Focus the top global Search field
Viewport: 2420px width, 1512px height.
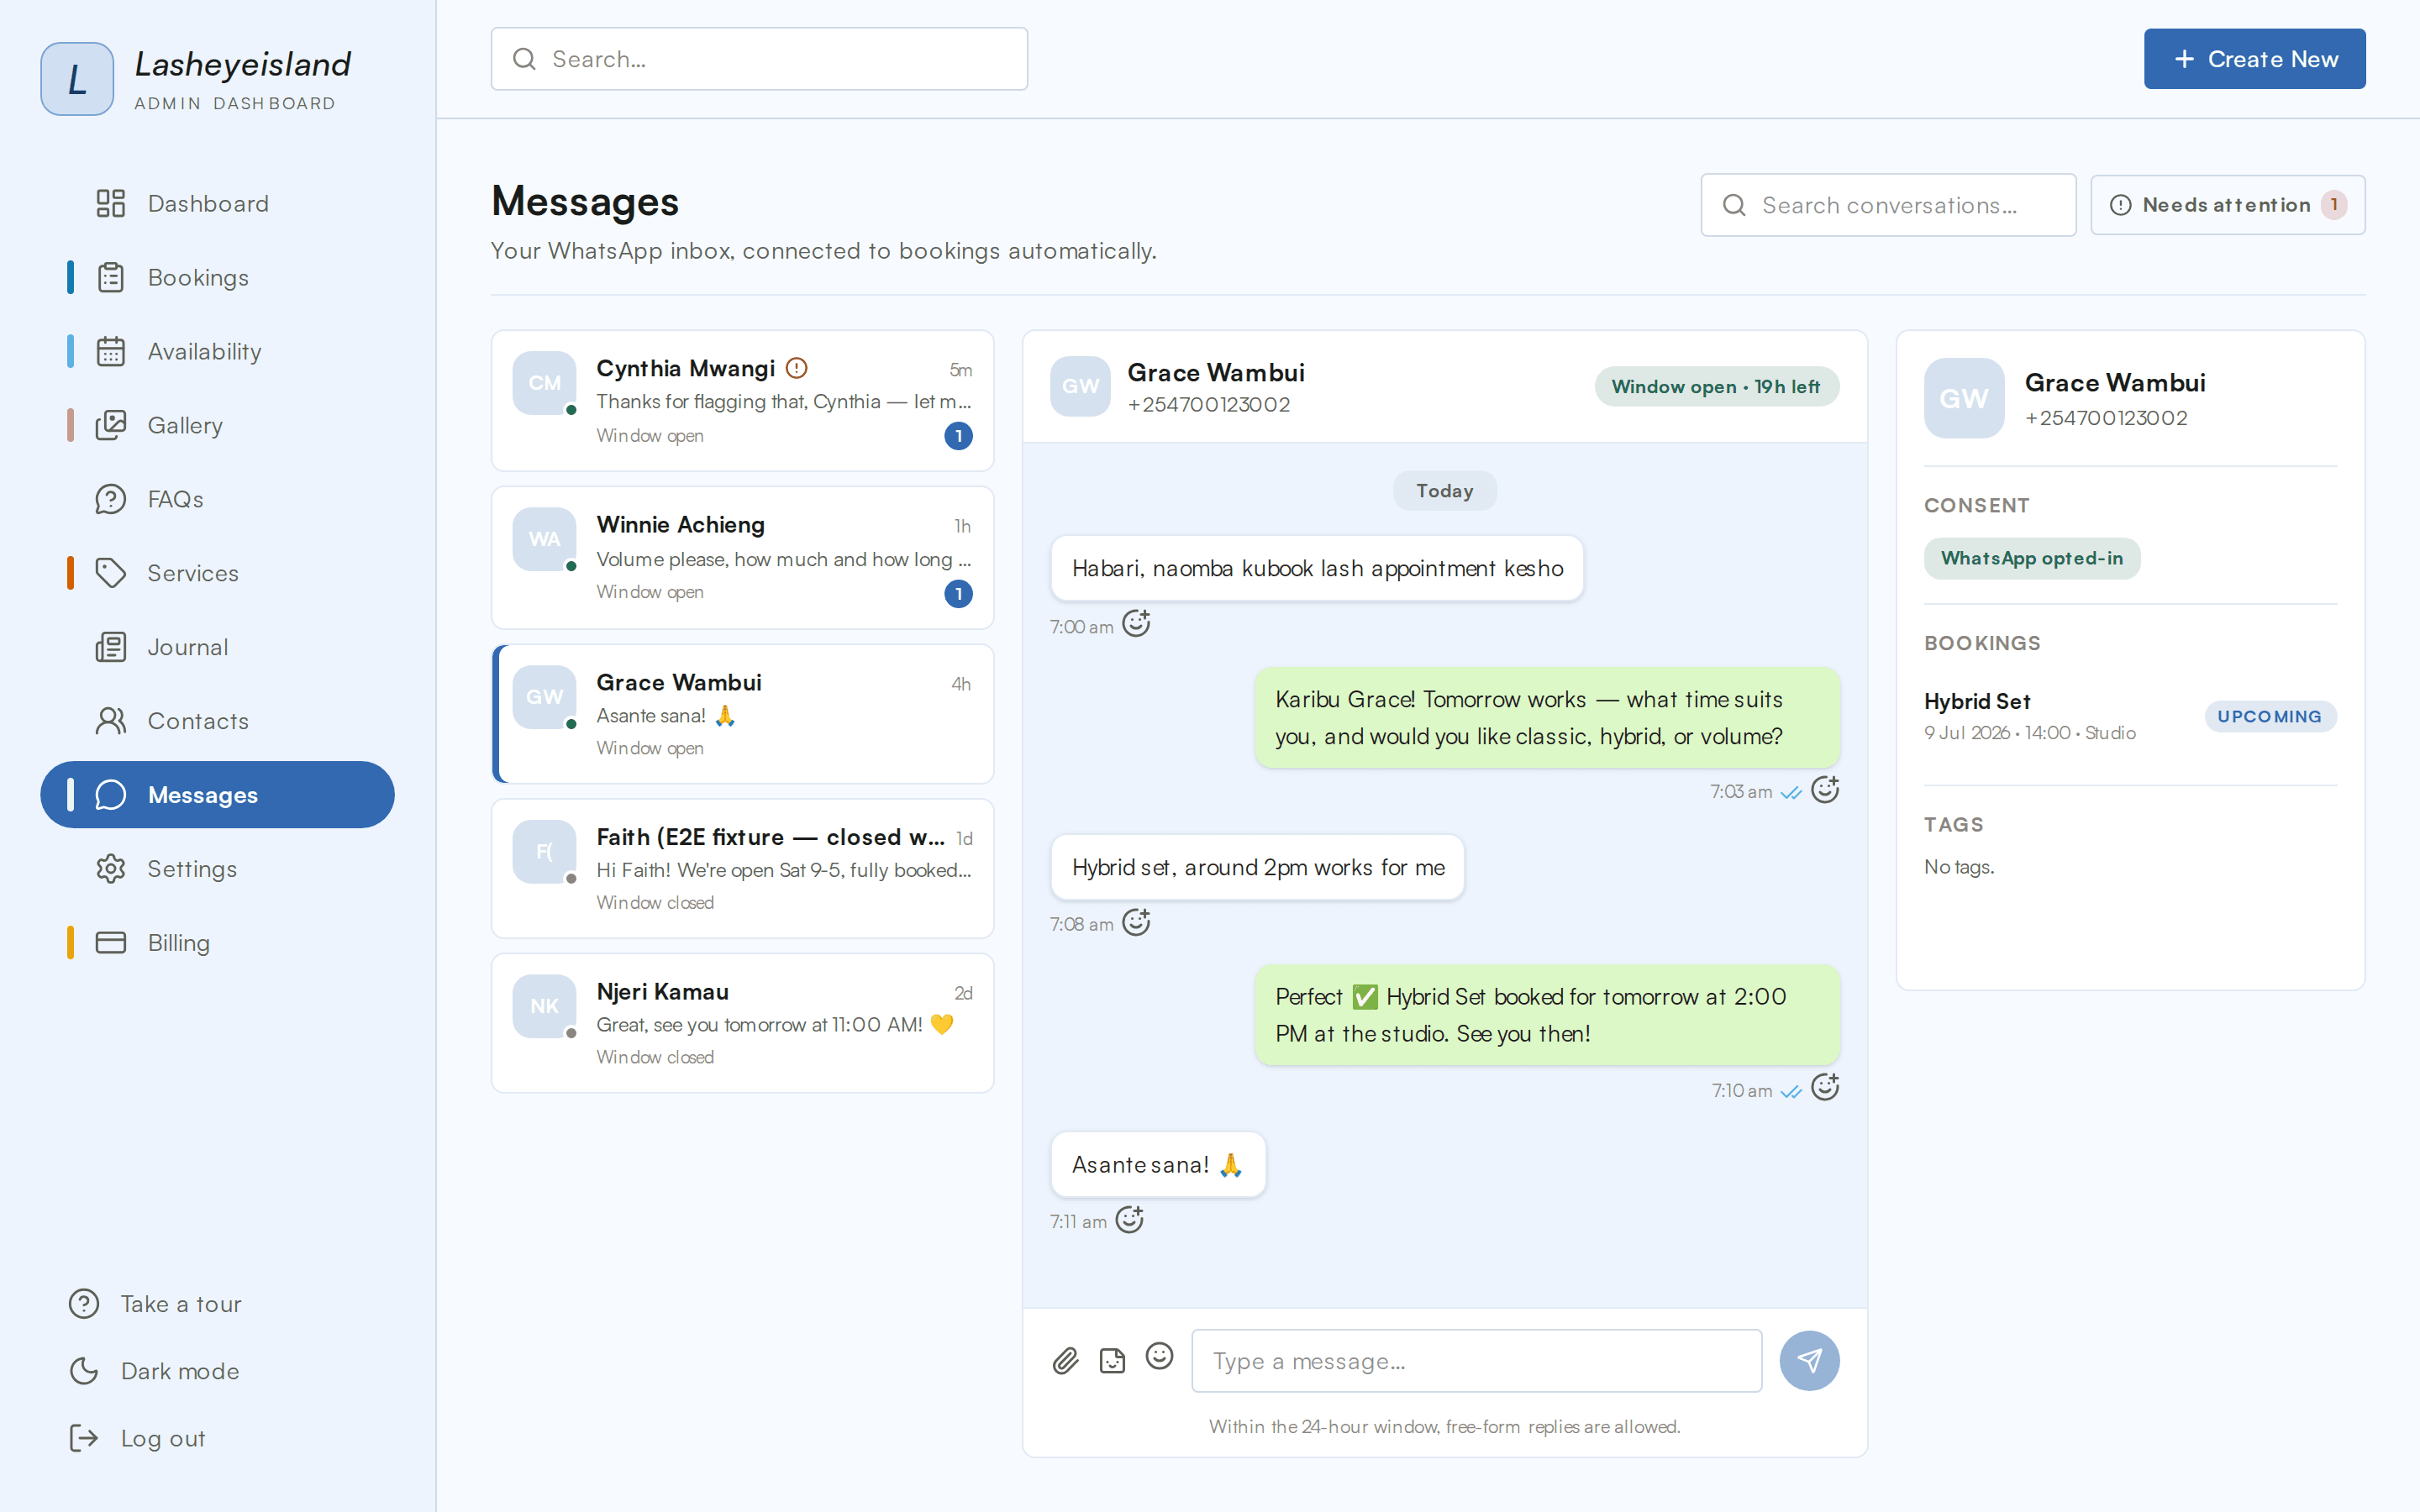coord(759,59)
